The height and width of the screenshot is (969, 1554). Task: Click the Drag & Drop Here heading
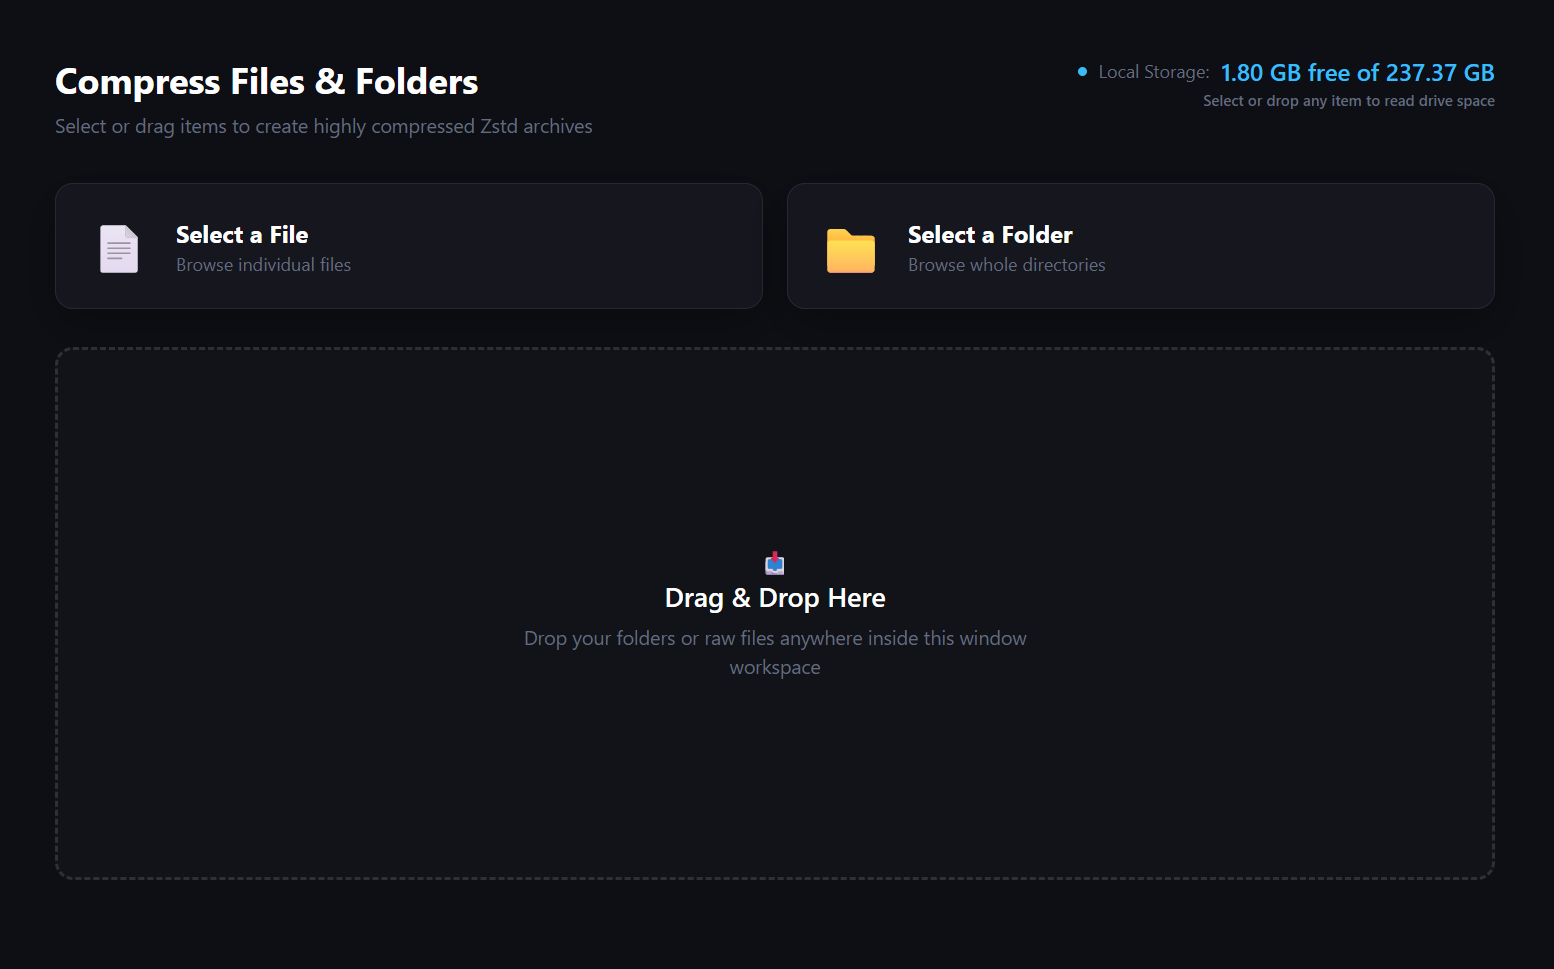pos(775,598)
